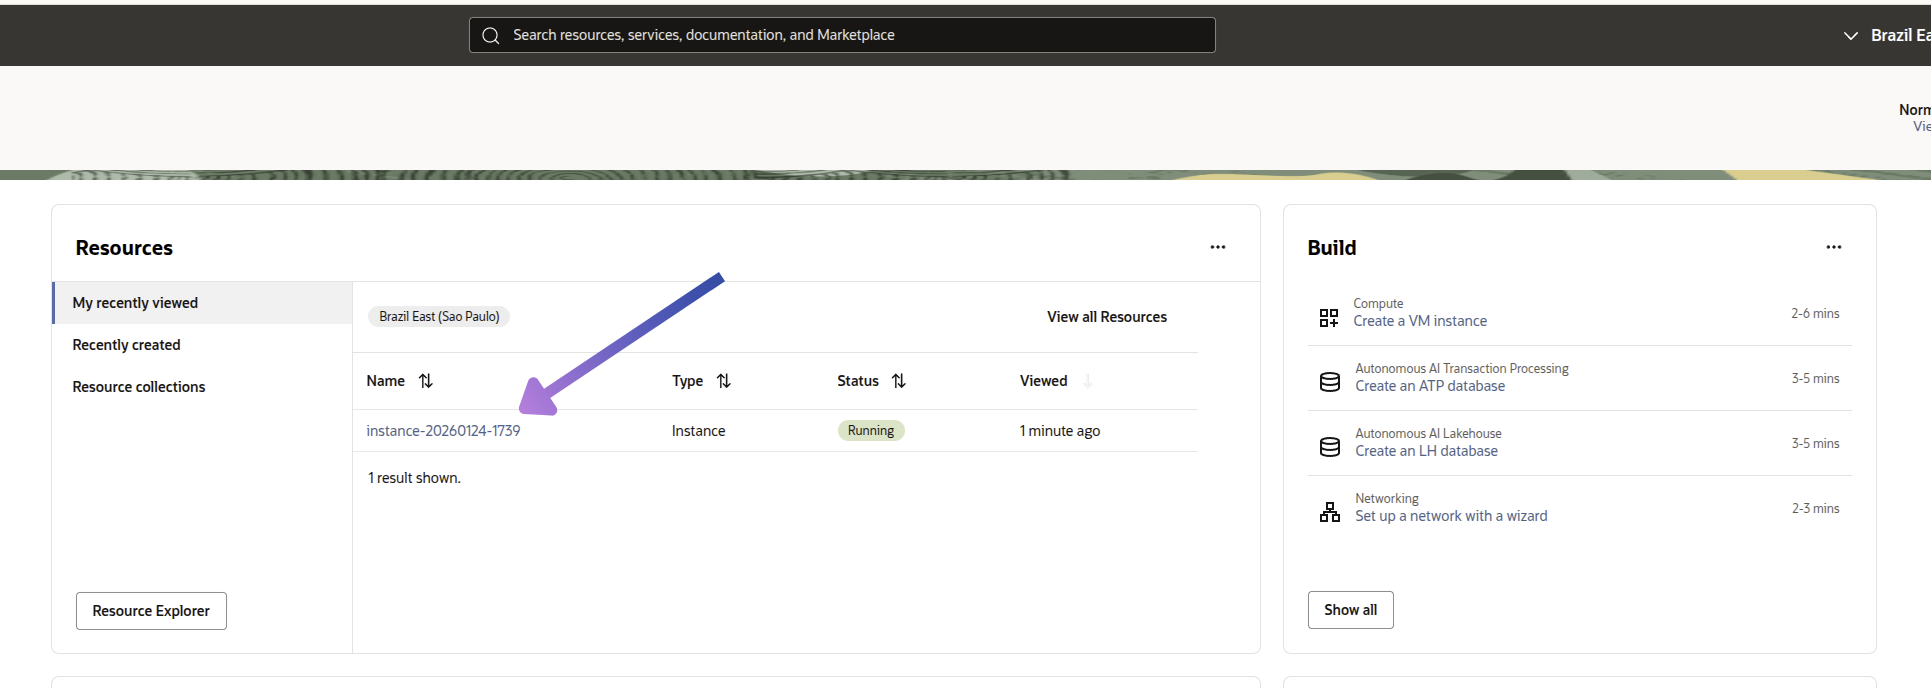Sort resources by Name column

coord(426,381)
